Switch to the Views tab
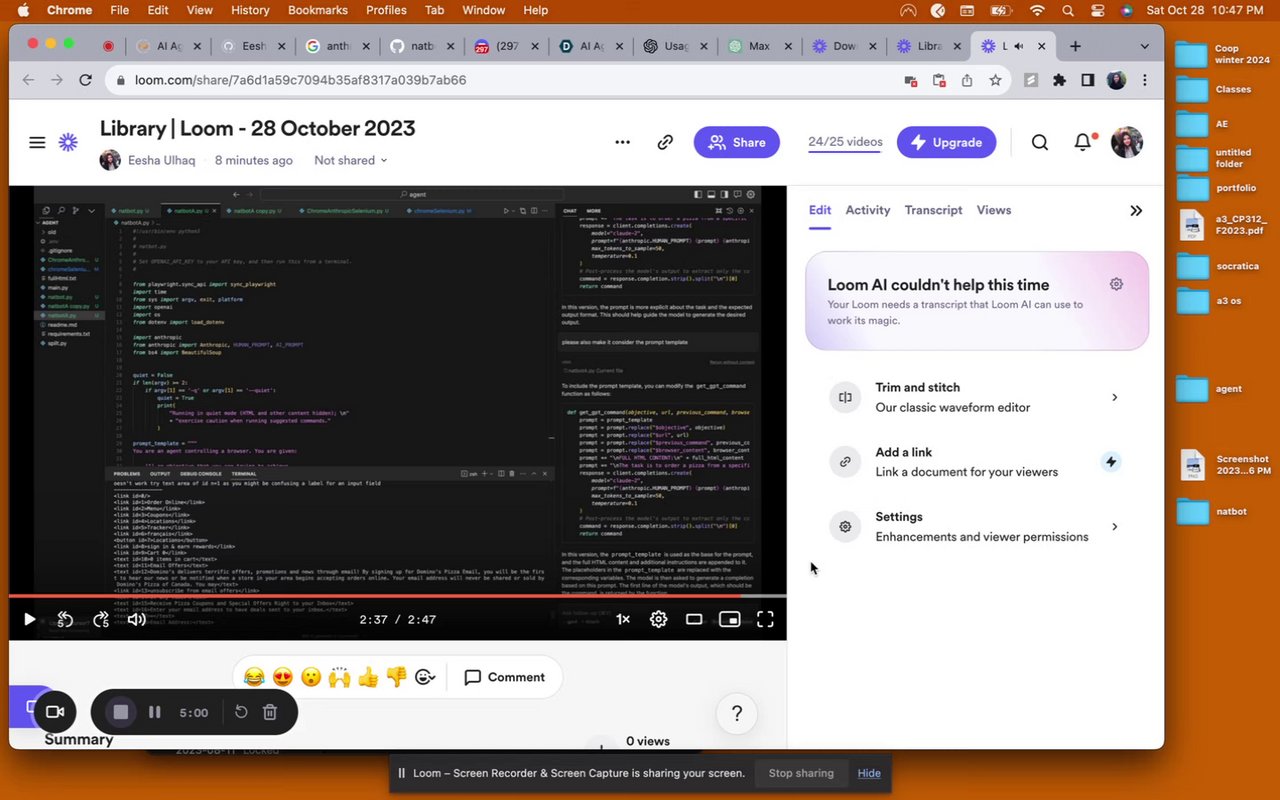 (x=994, y=210)
